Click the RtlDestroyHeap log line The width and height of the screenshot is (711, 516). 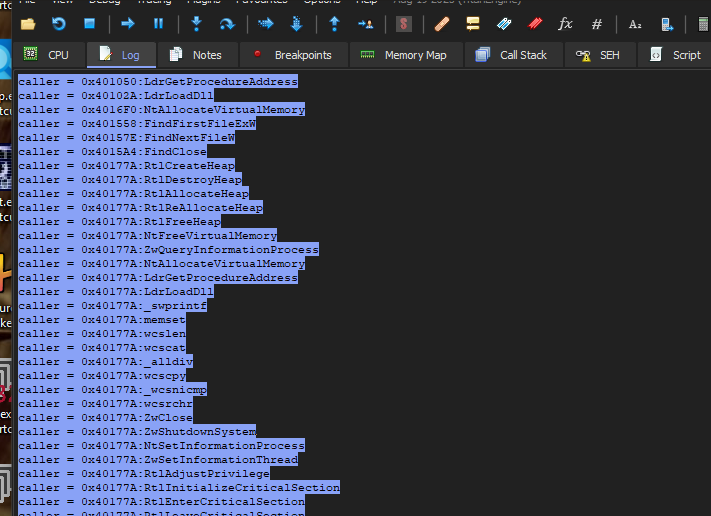pos(130,180)
